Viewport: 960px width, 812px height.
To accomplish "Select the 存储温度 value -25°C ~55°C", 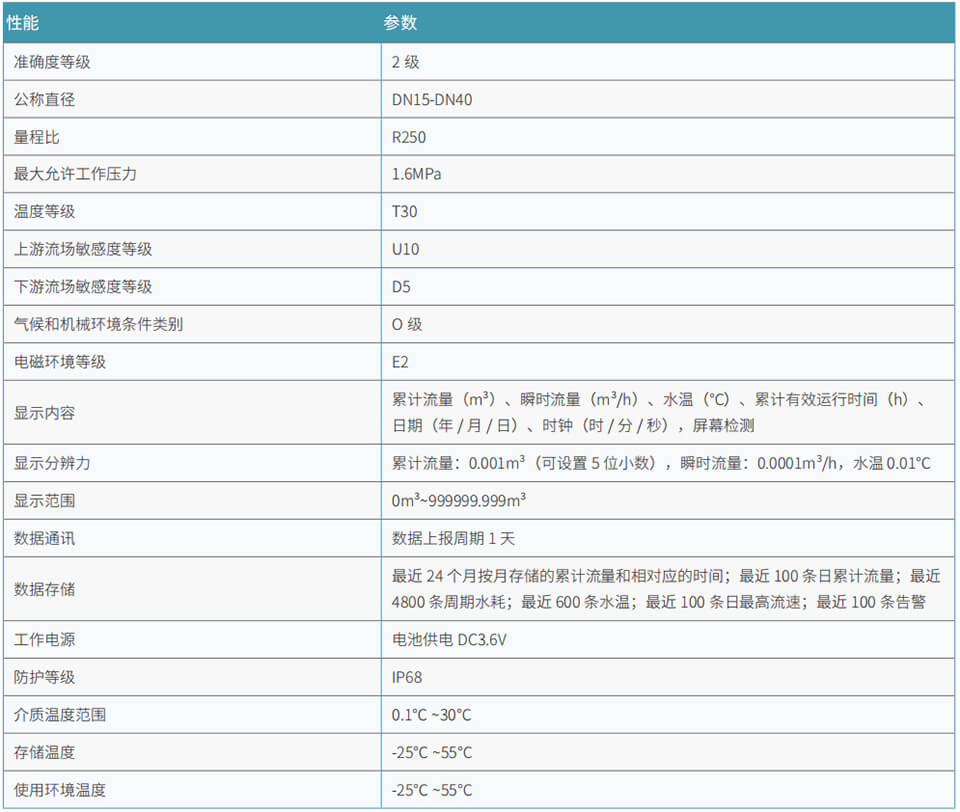I will pos(430,752).
